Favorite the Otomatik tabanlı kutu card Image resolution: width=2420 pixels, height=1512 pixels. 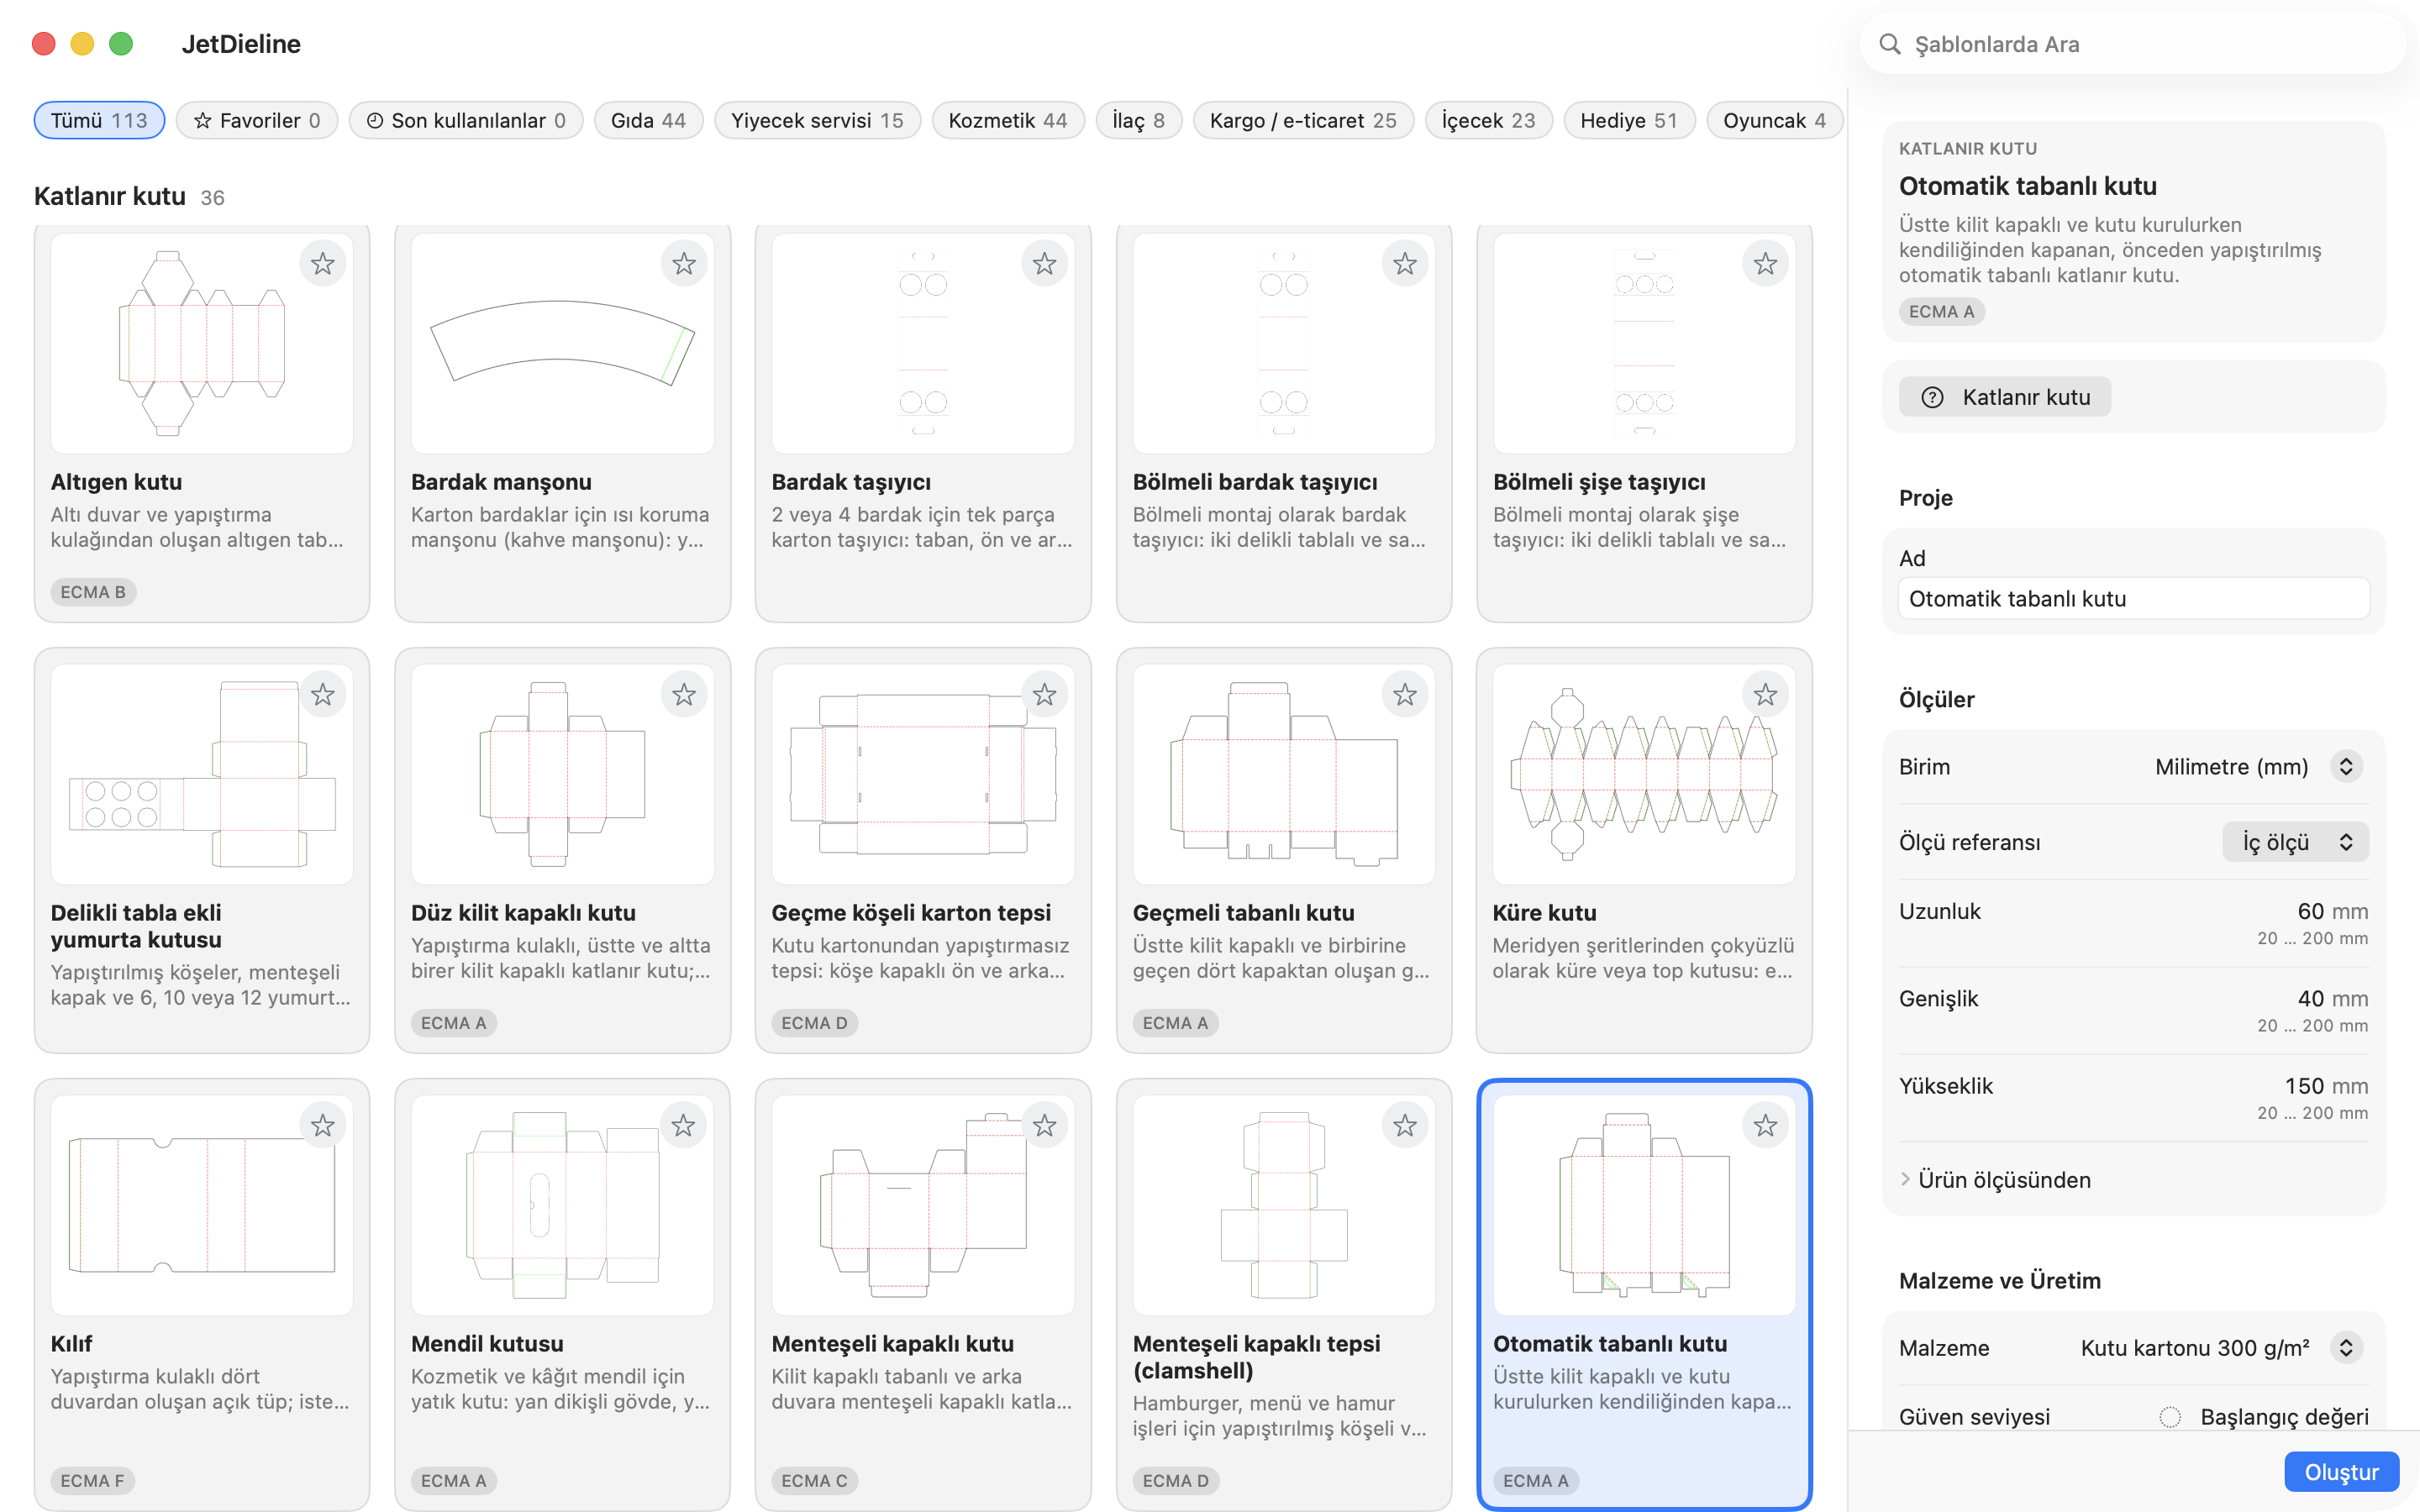coord(1765,1126)
